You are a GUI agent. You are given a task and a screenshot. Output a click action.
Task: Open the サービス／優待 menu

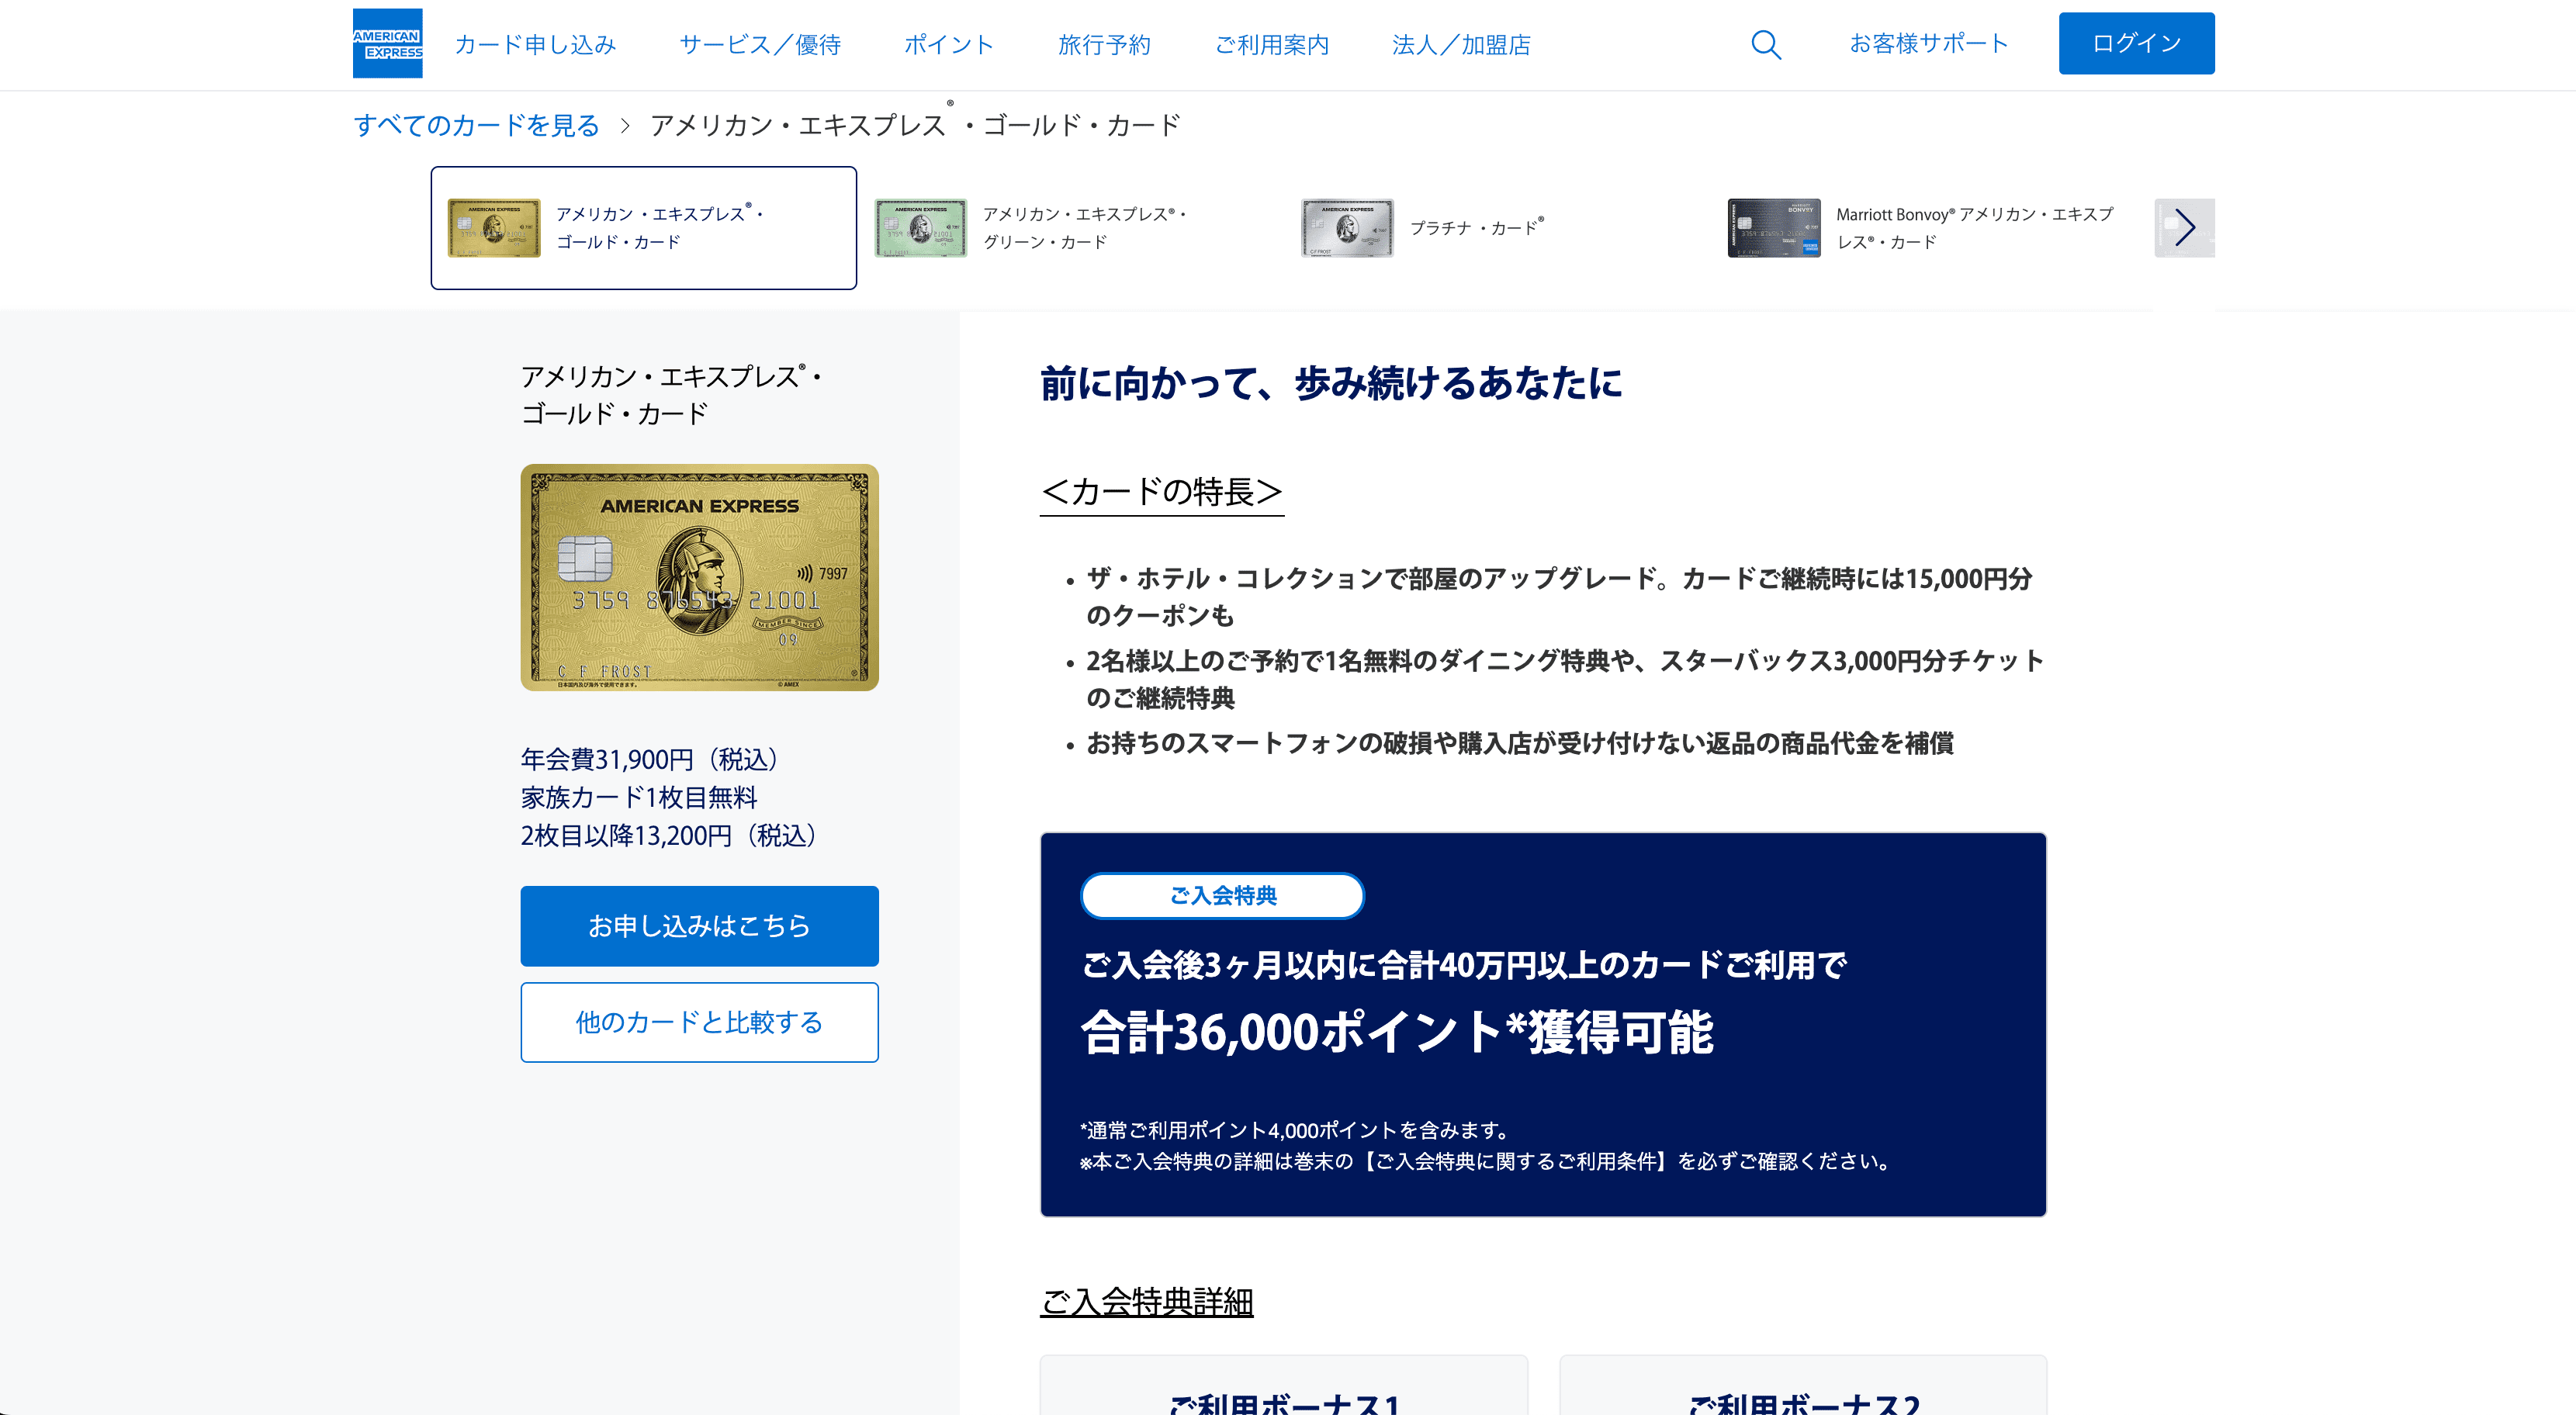coord(760,44)
